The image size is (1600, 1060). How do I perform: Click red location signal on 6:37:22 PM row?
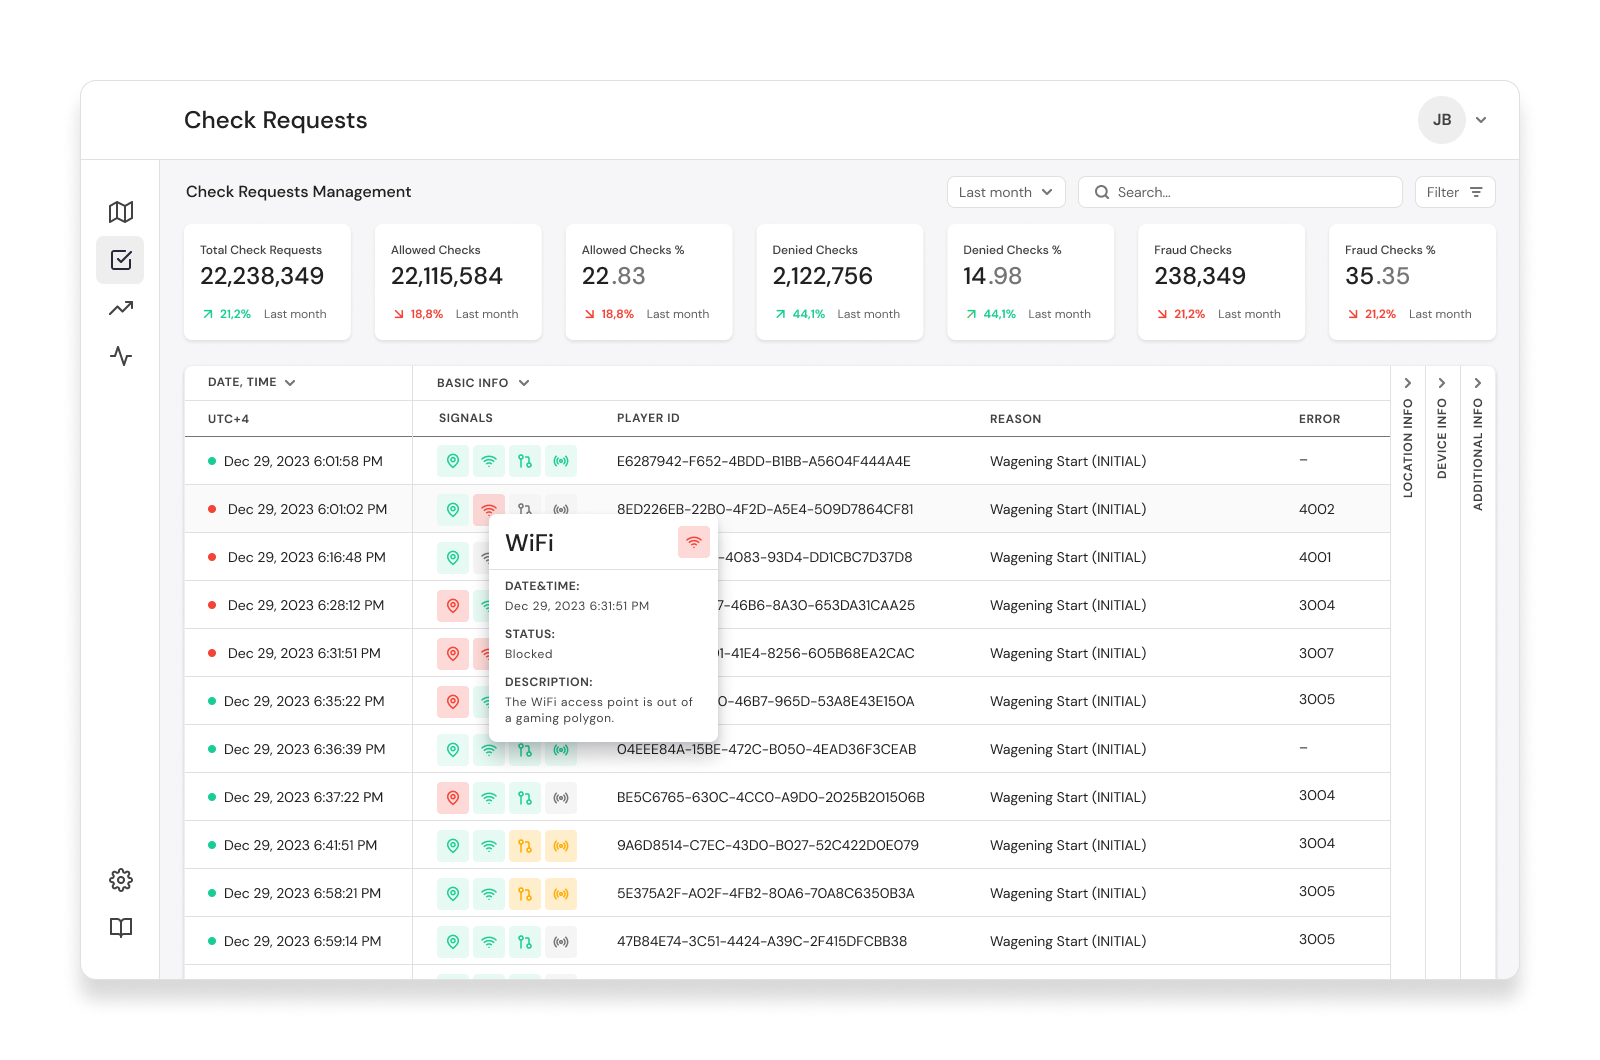click(453, 797)
